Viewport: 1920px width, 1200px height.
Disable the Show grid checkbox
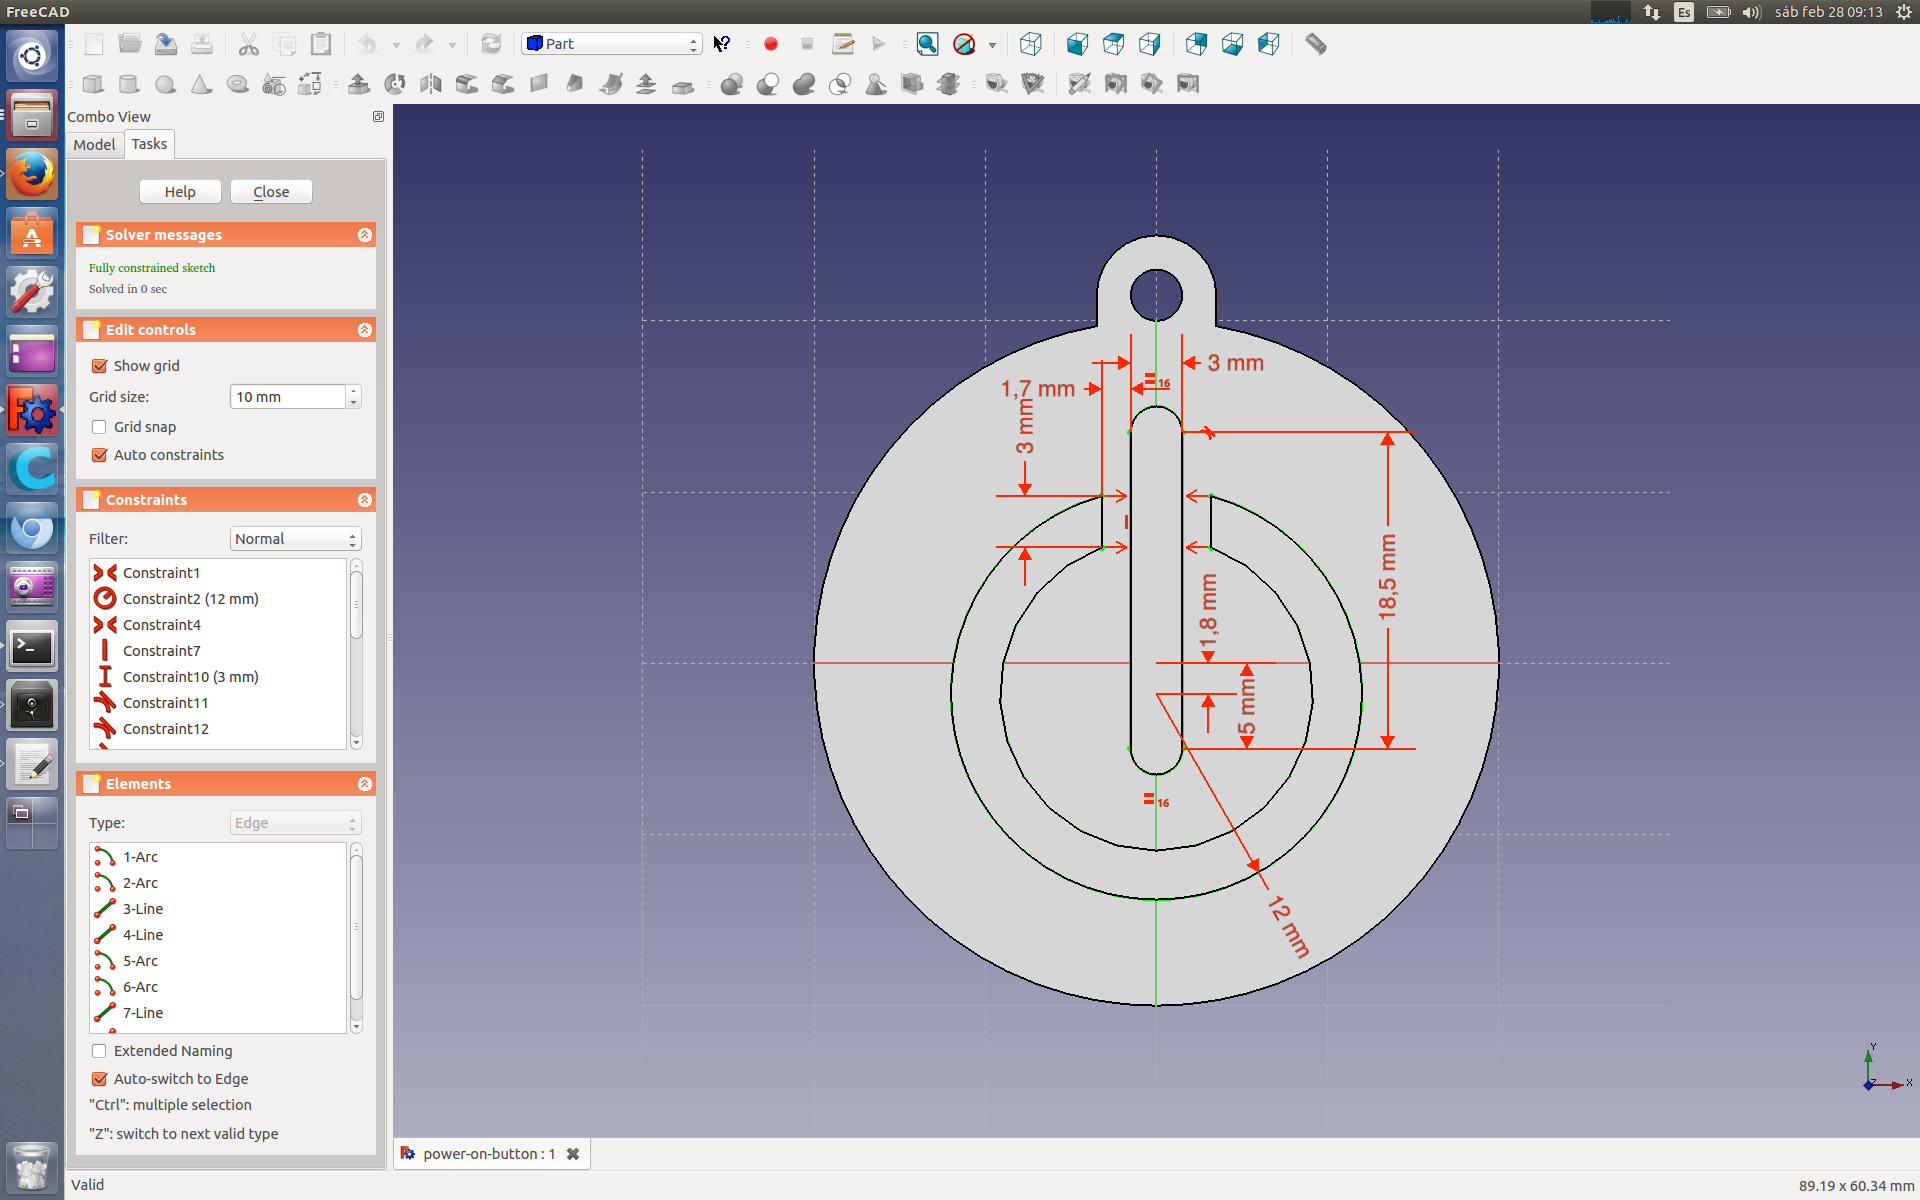click(x=100, y=366)
